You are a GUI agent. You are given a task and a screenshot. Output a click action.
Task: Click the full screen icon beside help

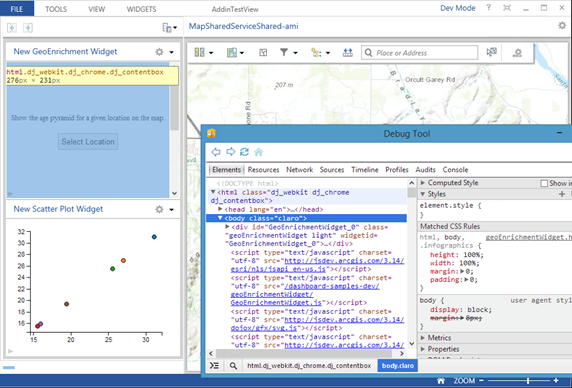click(x=507, y=8)
